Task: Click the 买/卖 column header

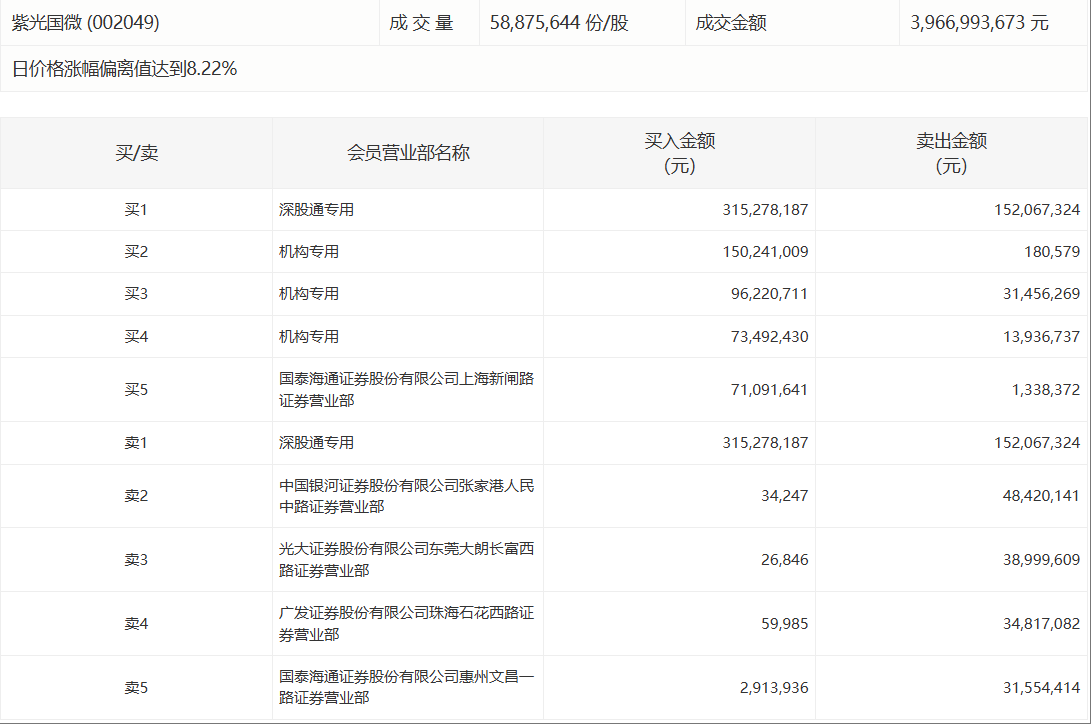Action: click(x=136, y=153)
